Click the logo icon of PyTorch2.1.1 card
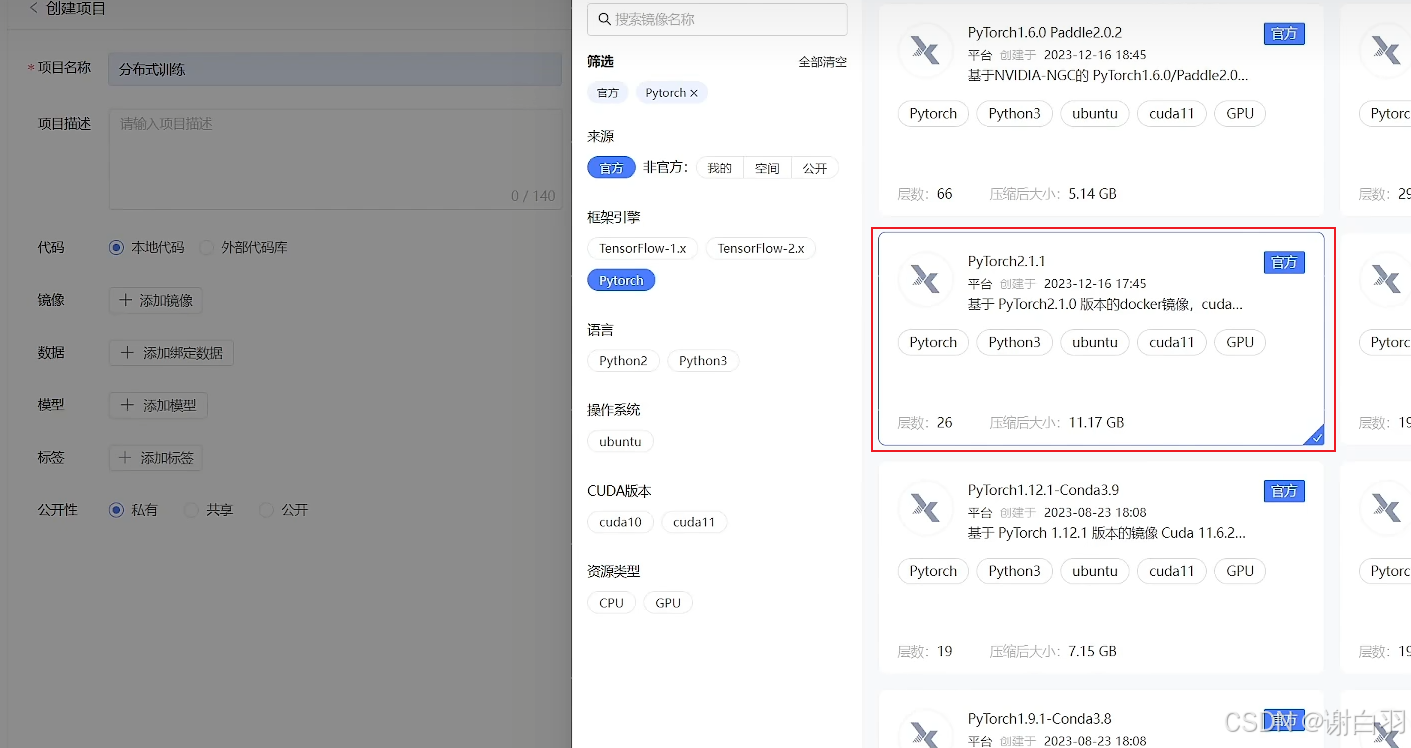1411x748 pixels. [925, 280]
